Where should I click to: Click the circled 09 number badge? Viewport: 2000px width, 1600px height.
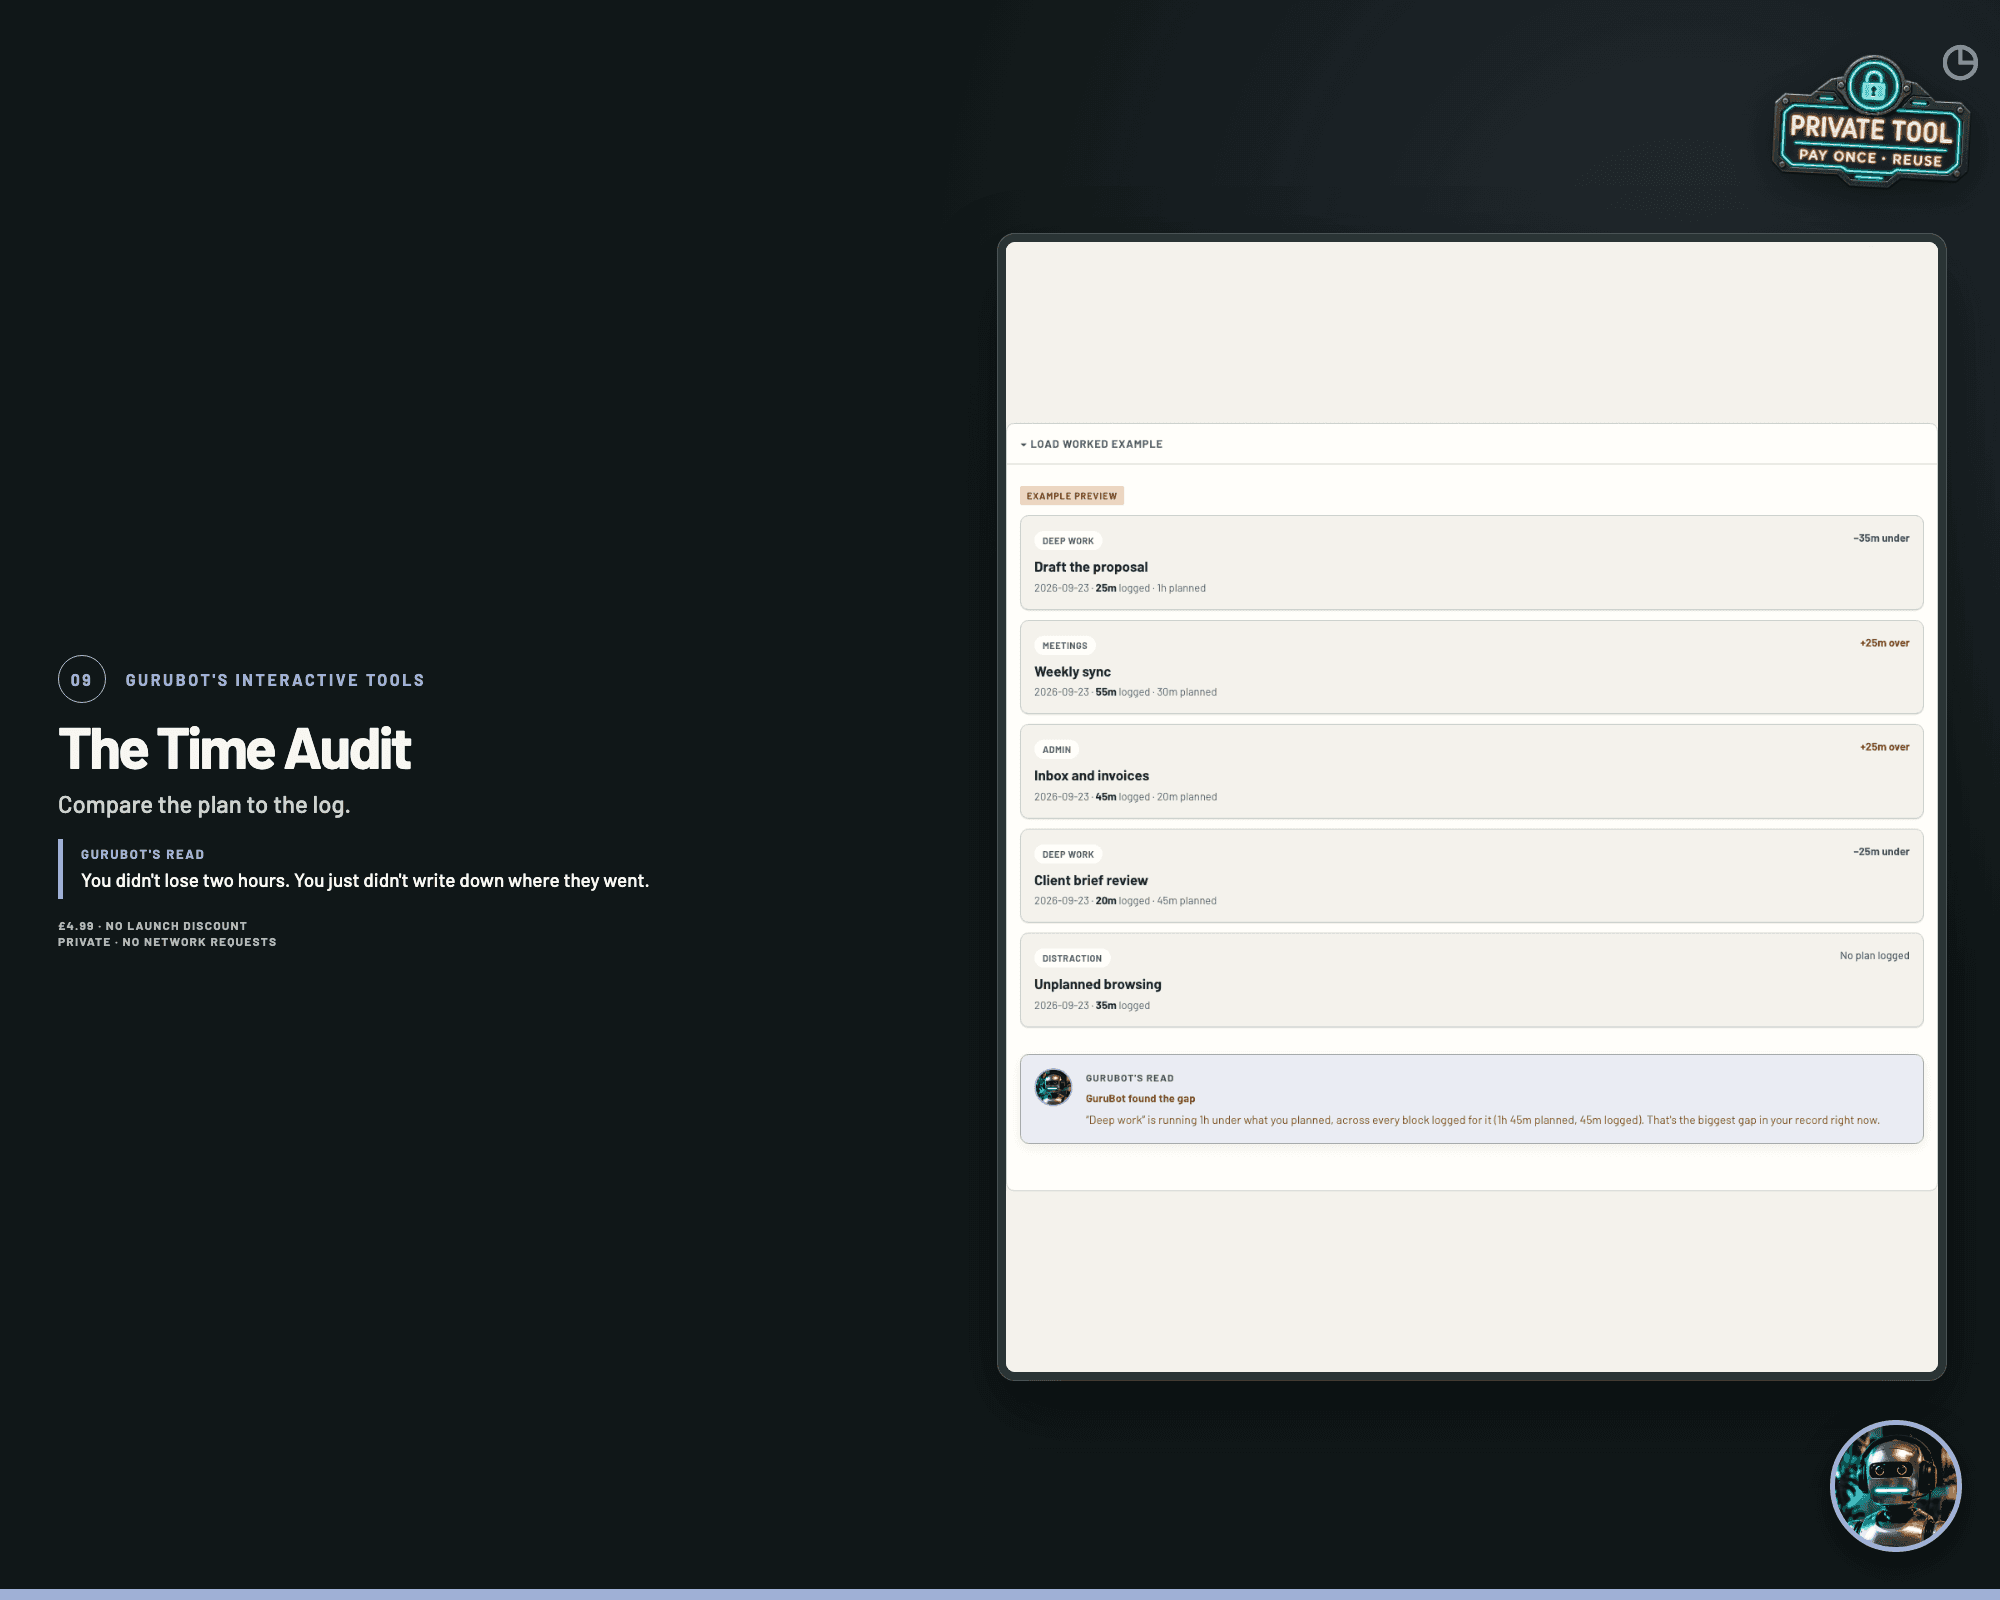tap(82, 680)
